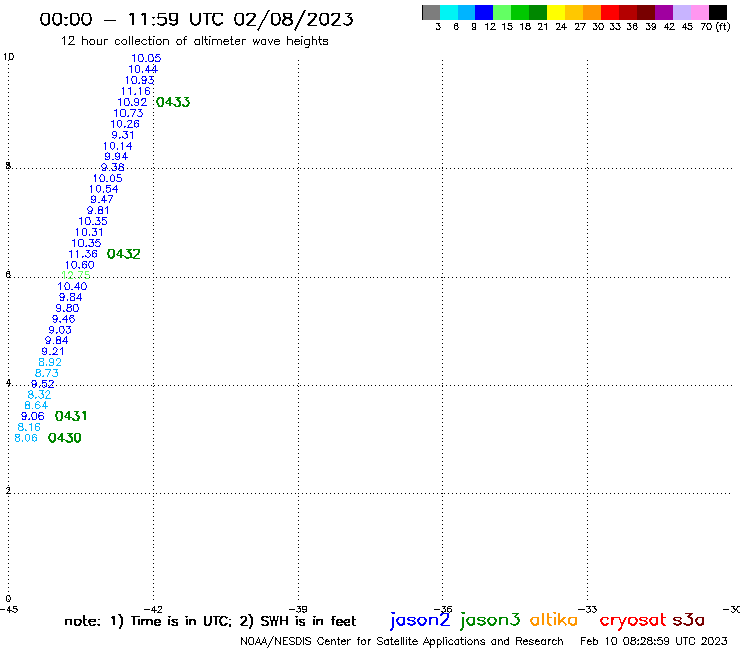
Task: Click the wave height value 10.93
Action: click(139, 80)
